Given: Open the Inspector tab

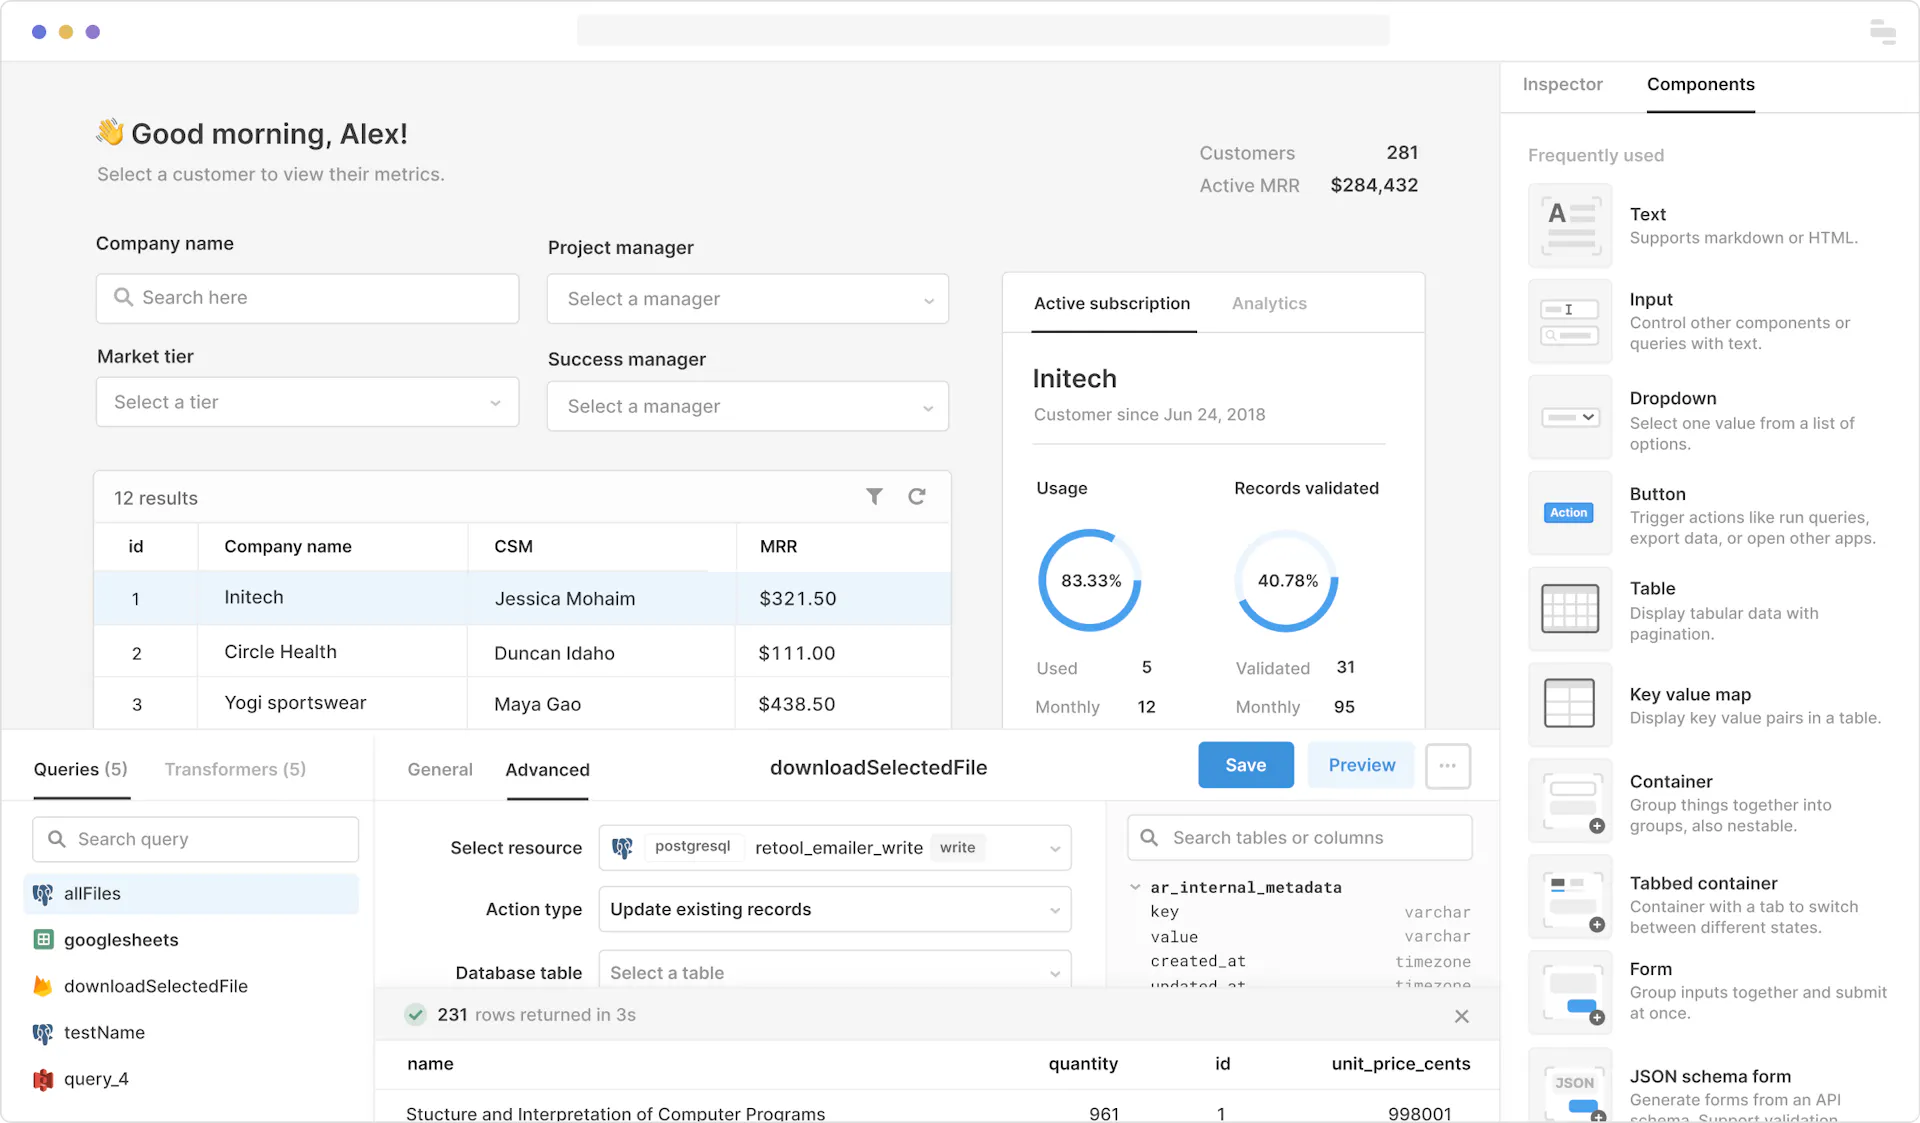Looking at the screenshot, I should [x=1562, y=85].
